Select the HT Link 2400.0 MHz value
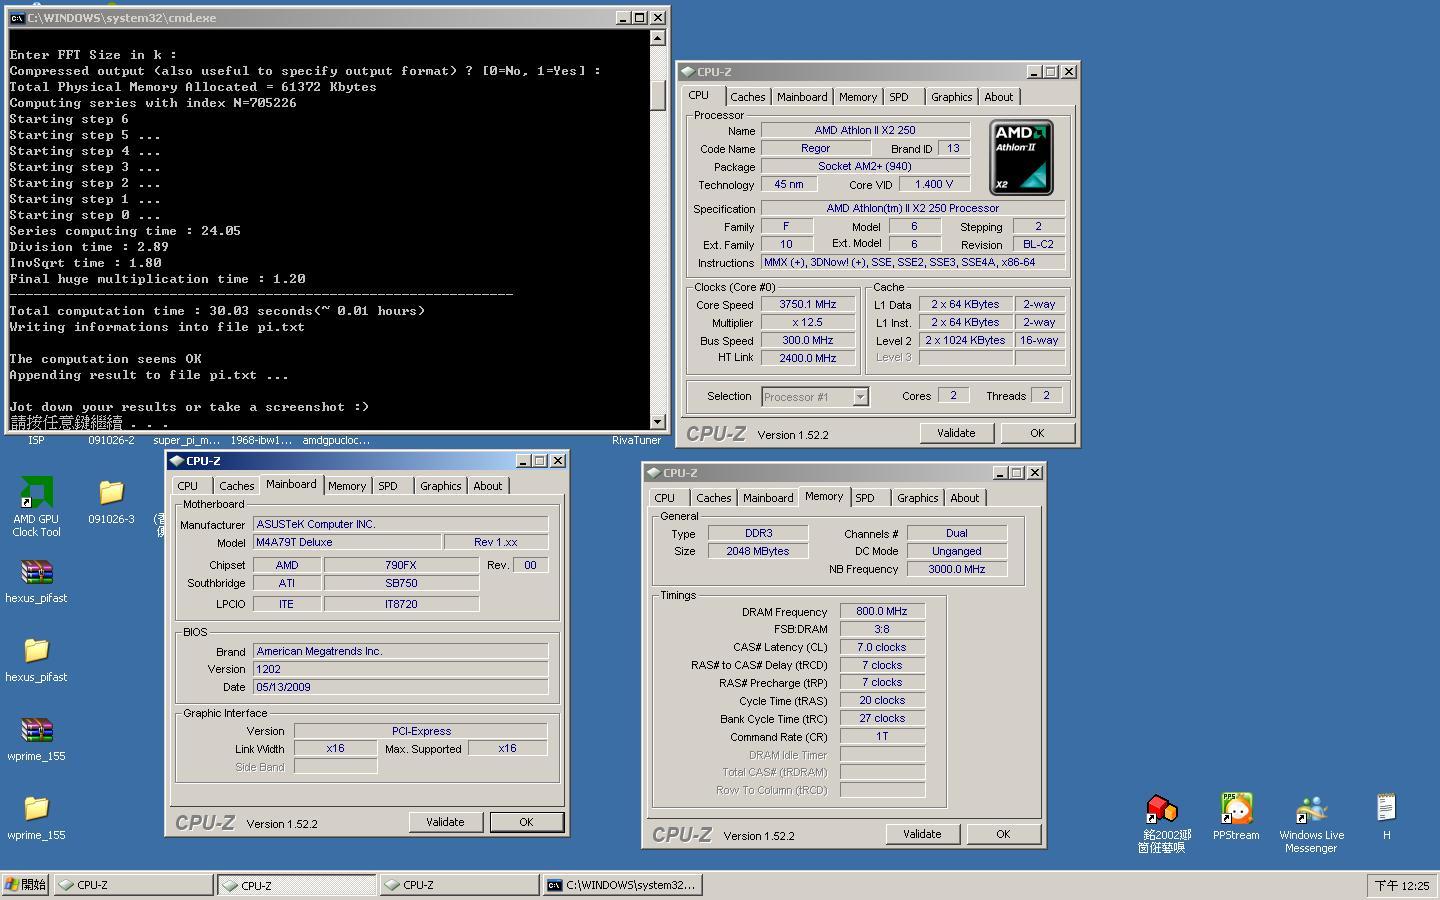This screenshot has width=1440, height=900. 808,358
